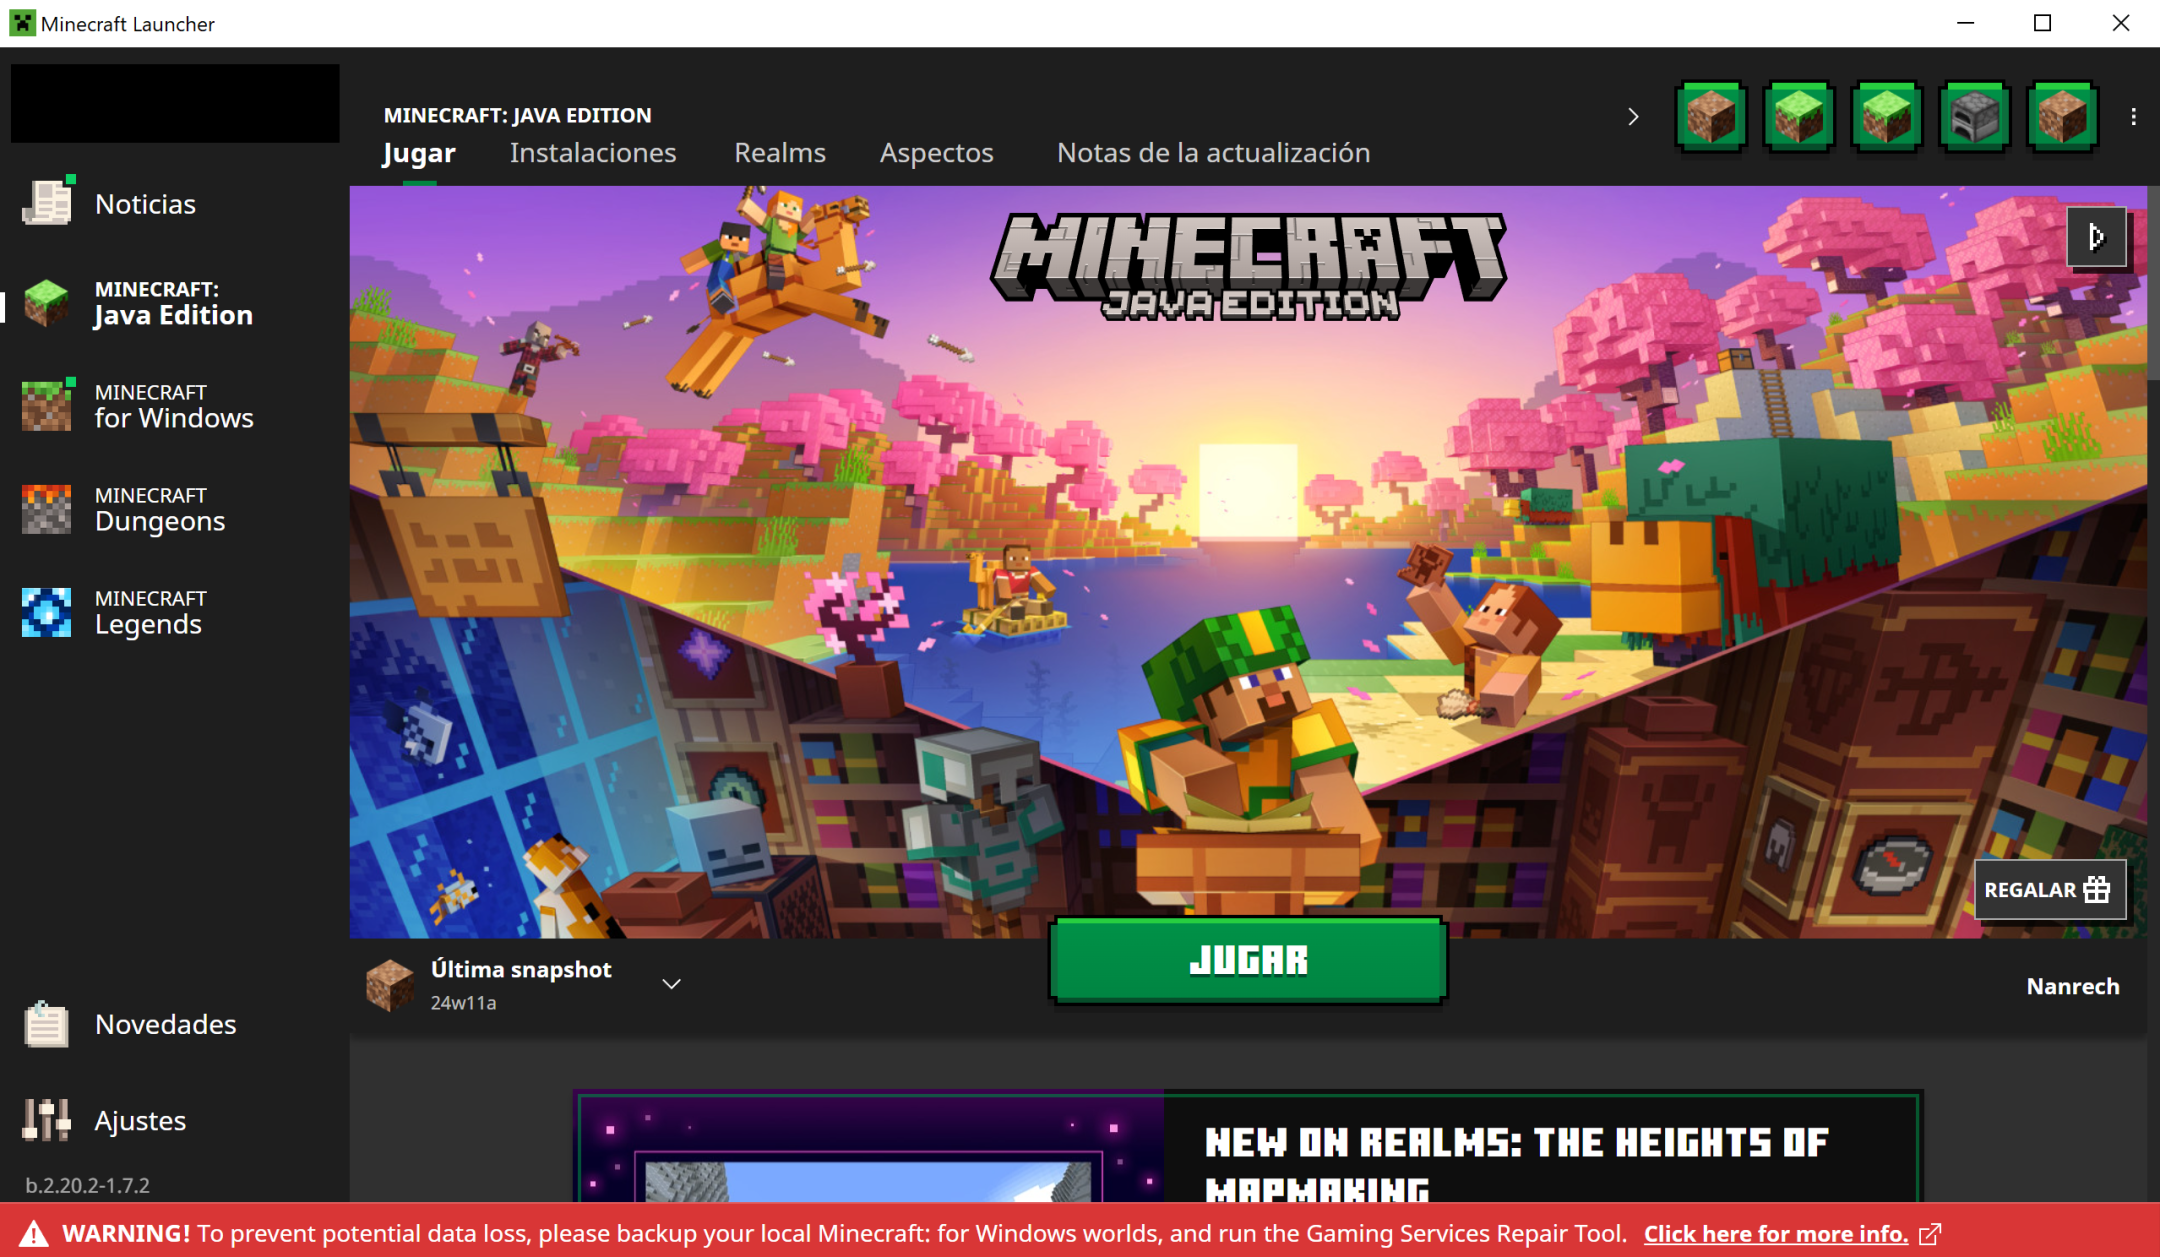The image size is (2160, 1257).
Task: Open Notas de la actualización tab
Action: click(x=1213, y=153)
